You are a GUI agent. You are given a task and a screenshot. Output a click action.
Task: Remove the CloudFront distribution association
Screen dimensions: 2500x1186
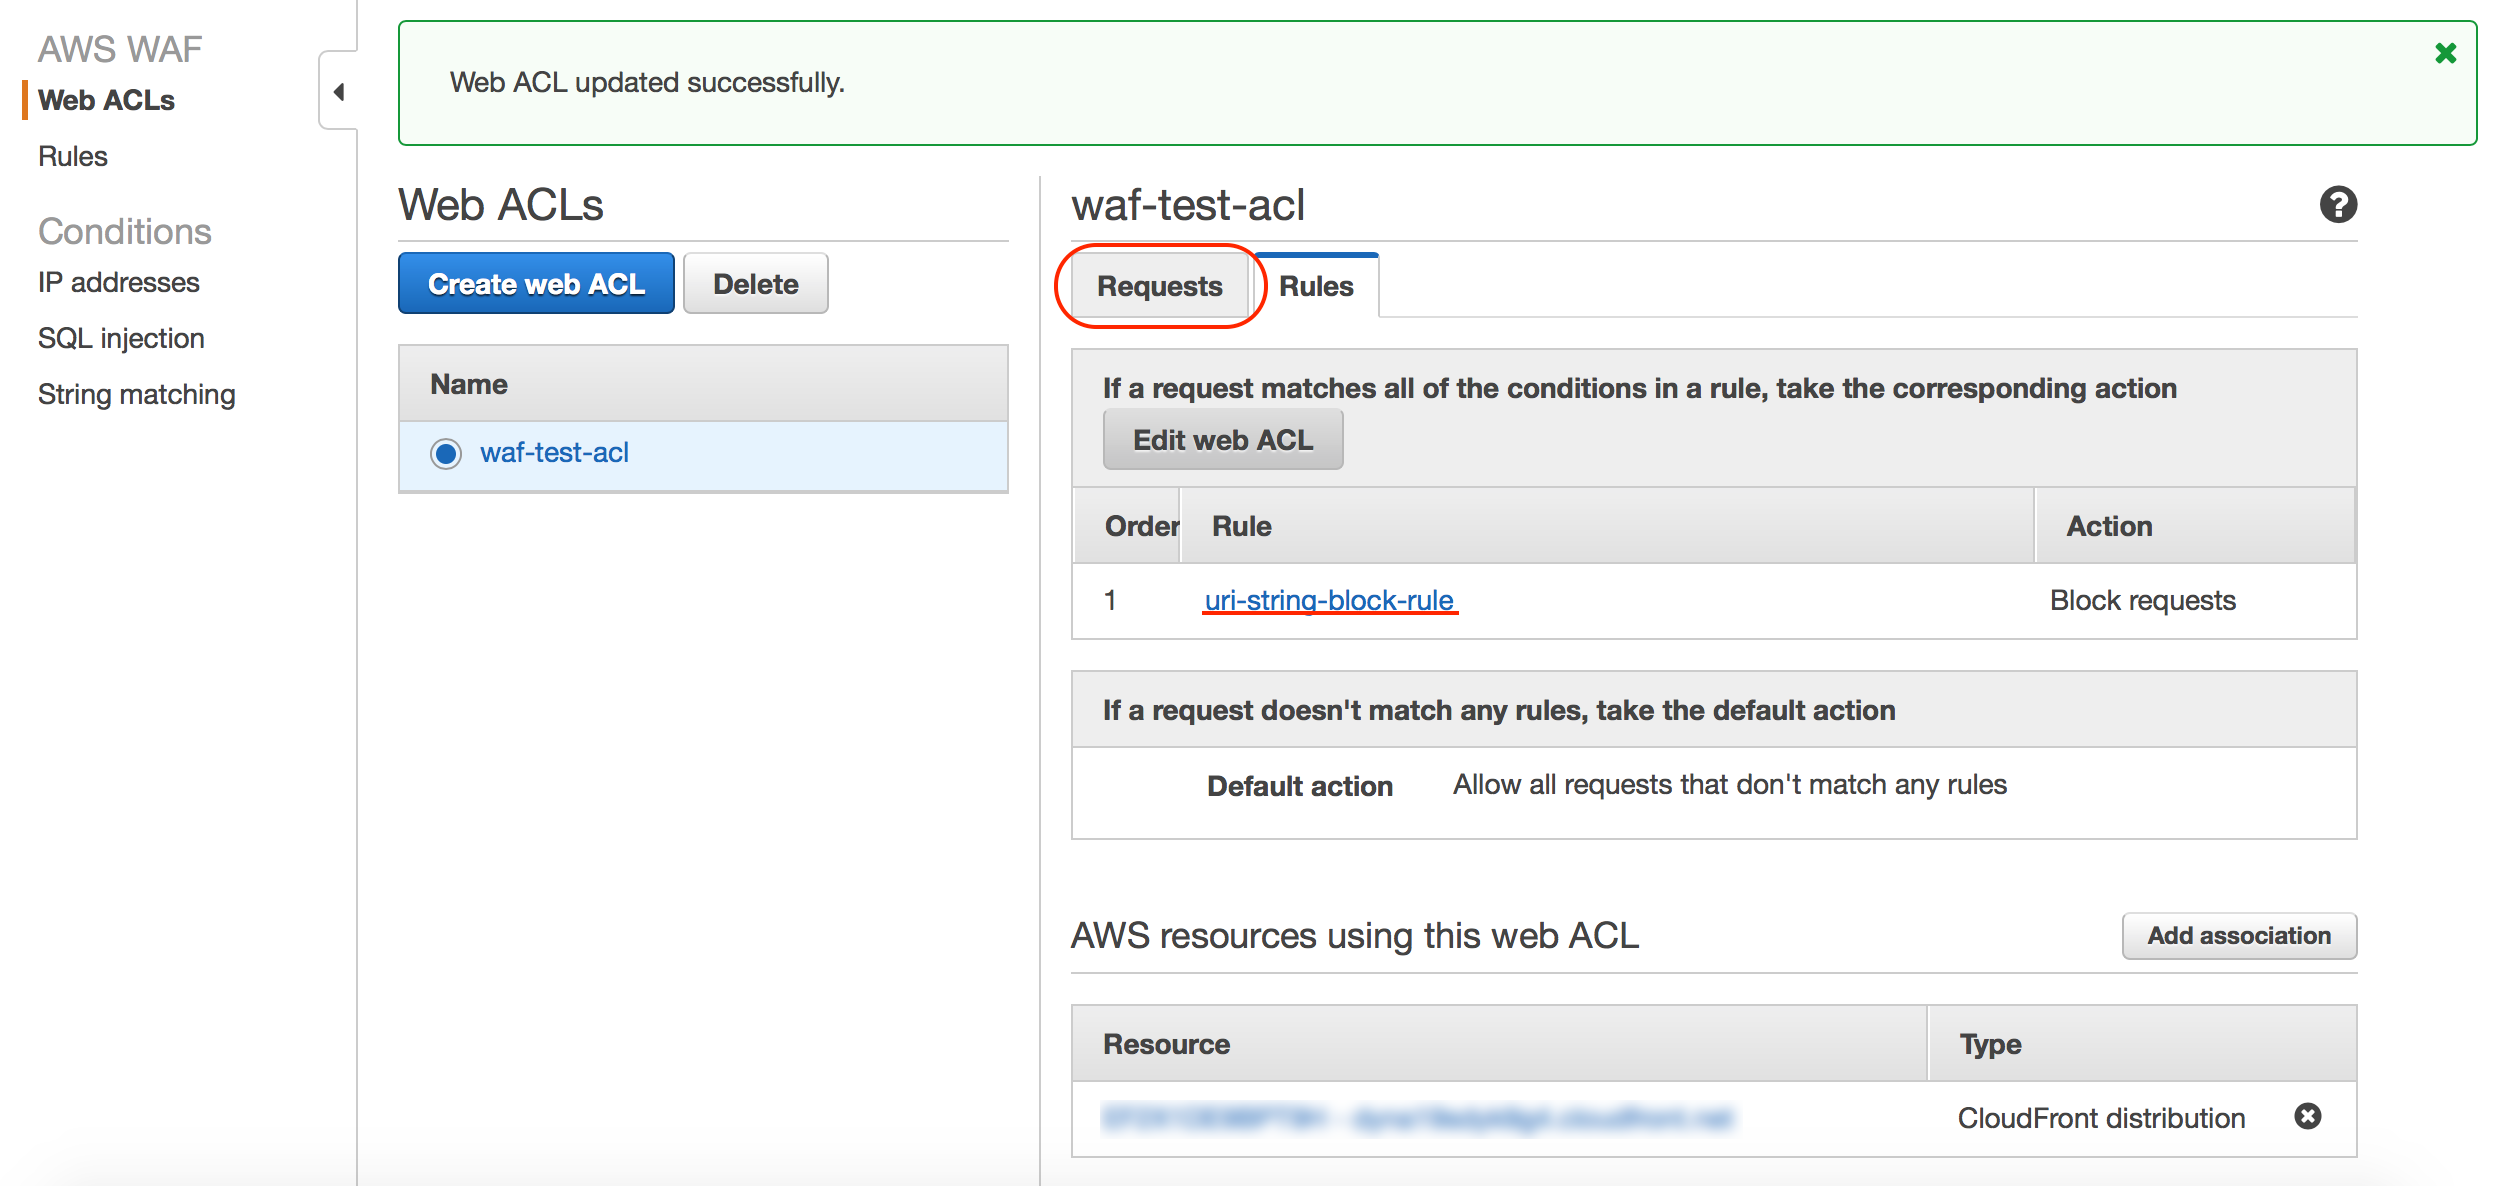point(2308,1118)
